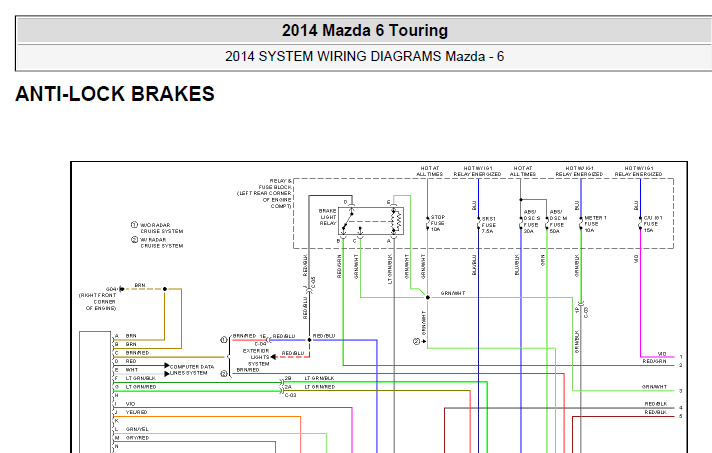Image resolution: width=712 pixels, height=453 pixels.
Task: Click the "ABS/DSC S FUSE 20A" label
Action: (532, 222)
